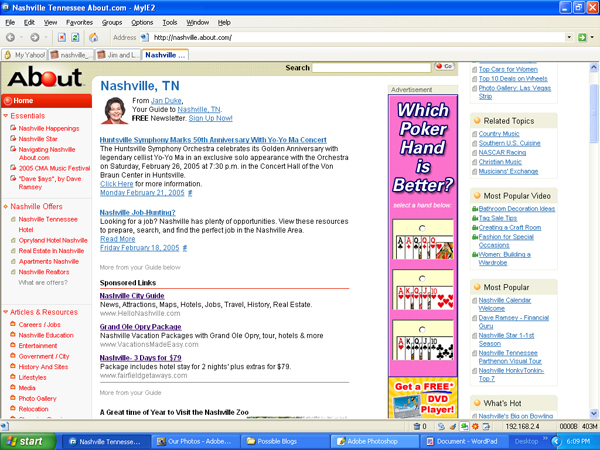
Task: Click the trash can popup counter in status bar
Action: click(x=420, y=426)
